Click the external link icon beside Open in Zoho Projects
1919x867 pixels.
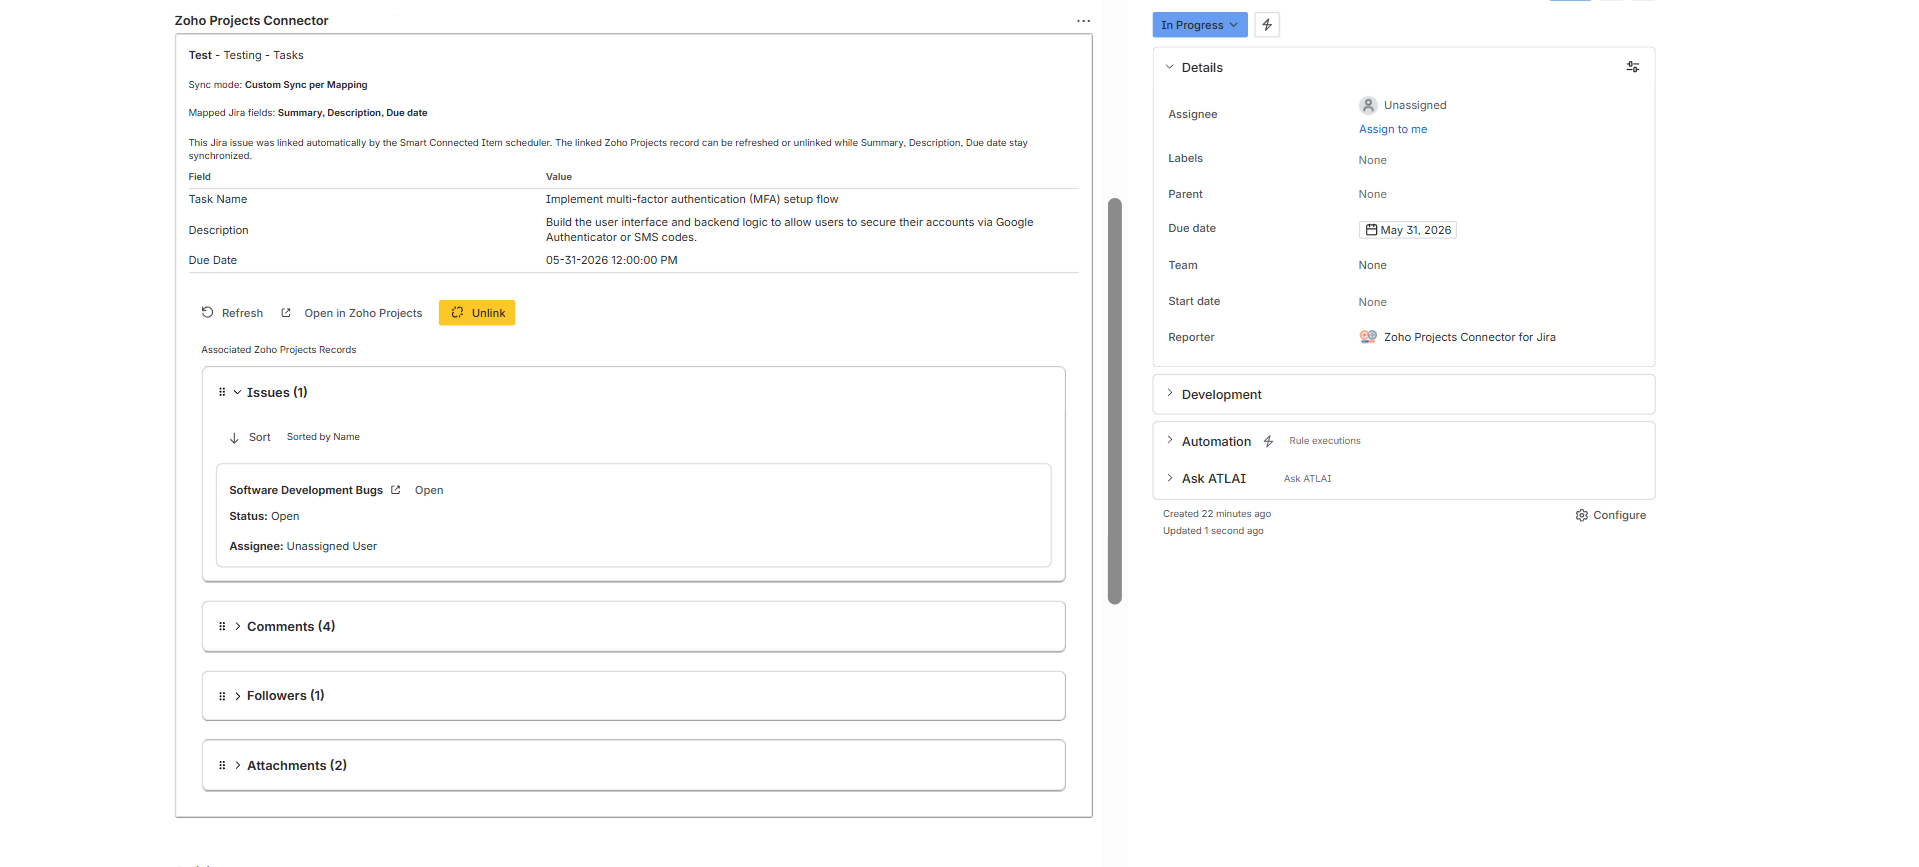coord(286,313)
